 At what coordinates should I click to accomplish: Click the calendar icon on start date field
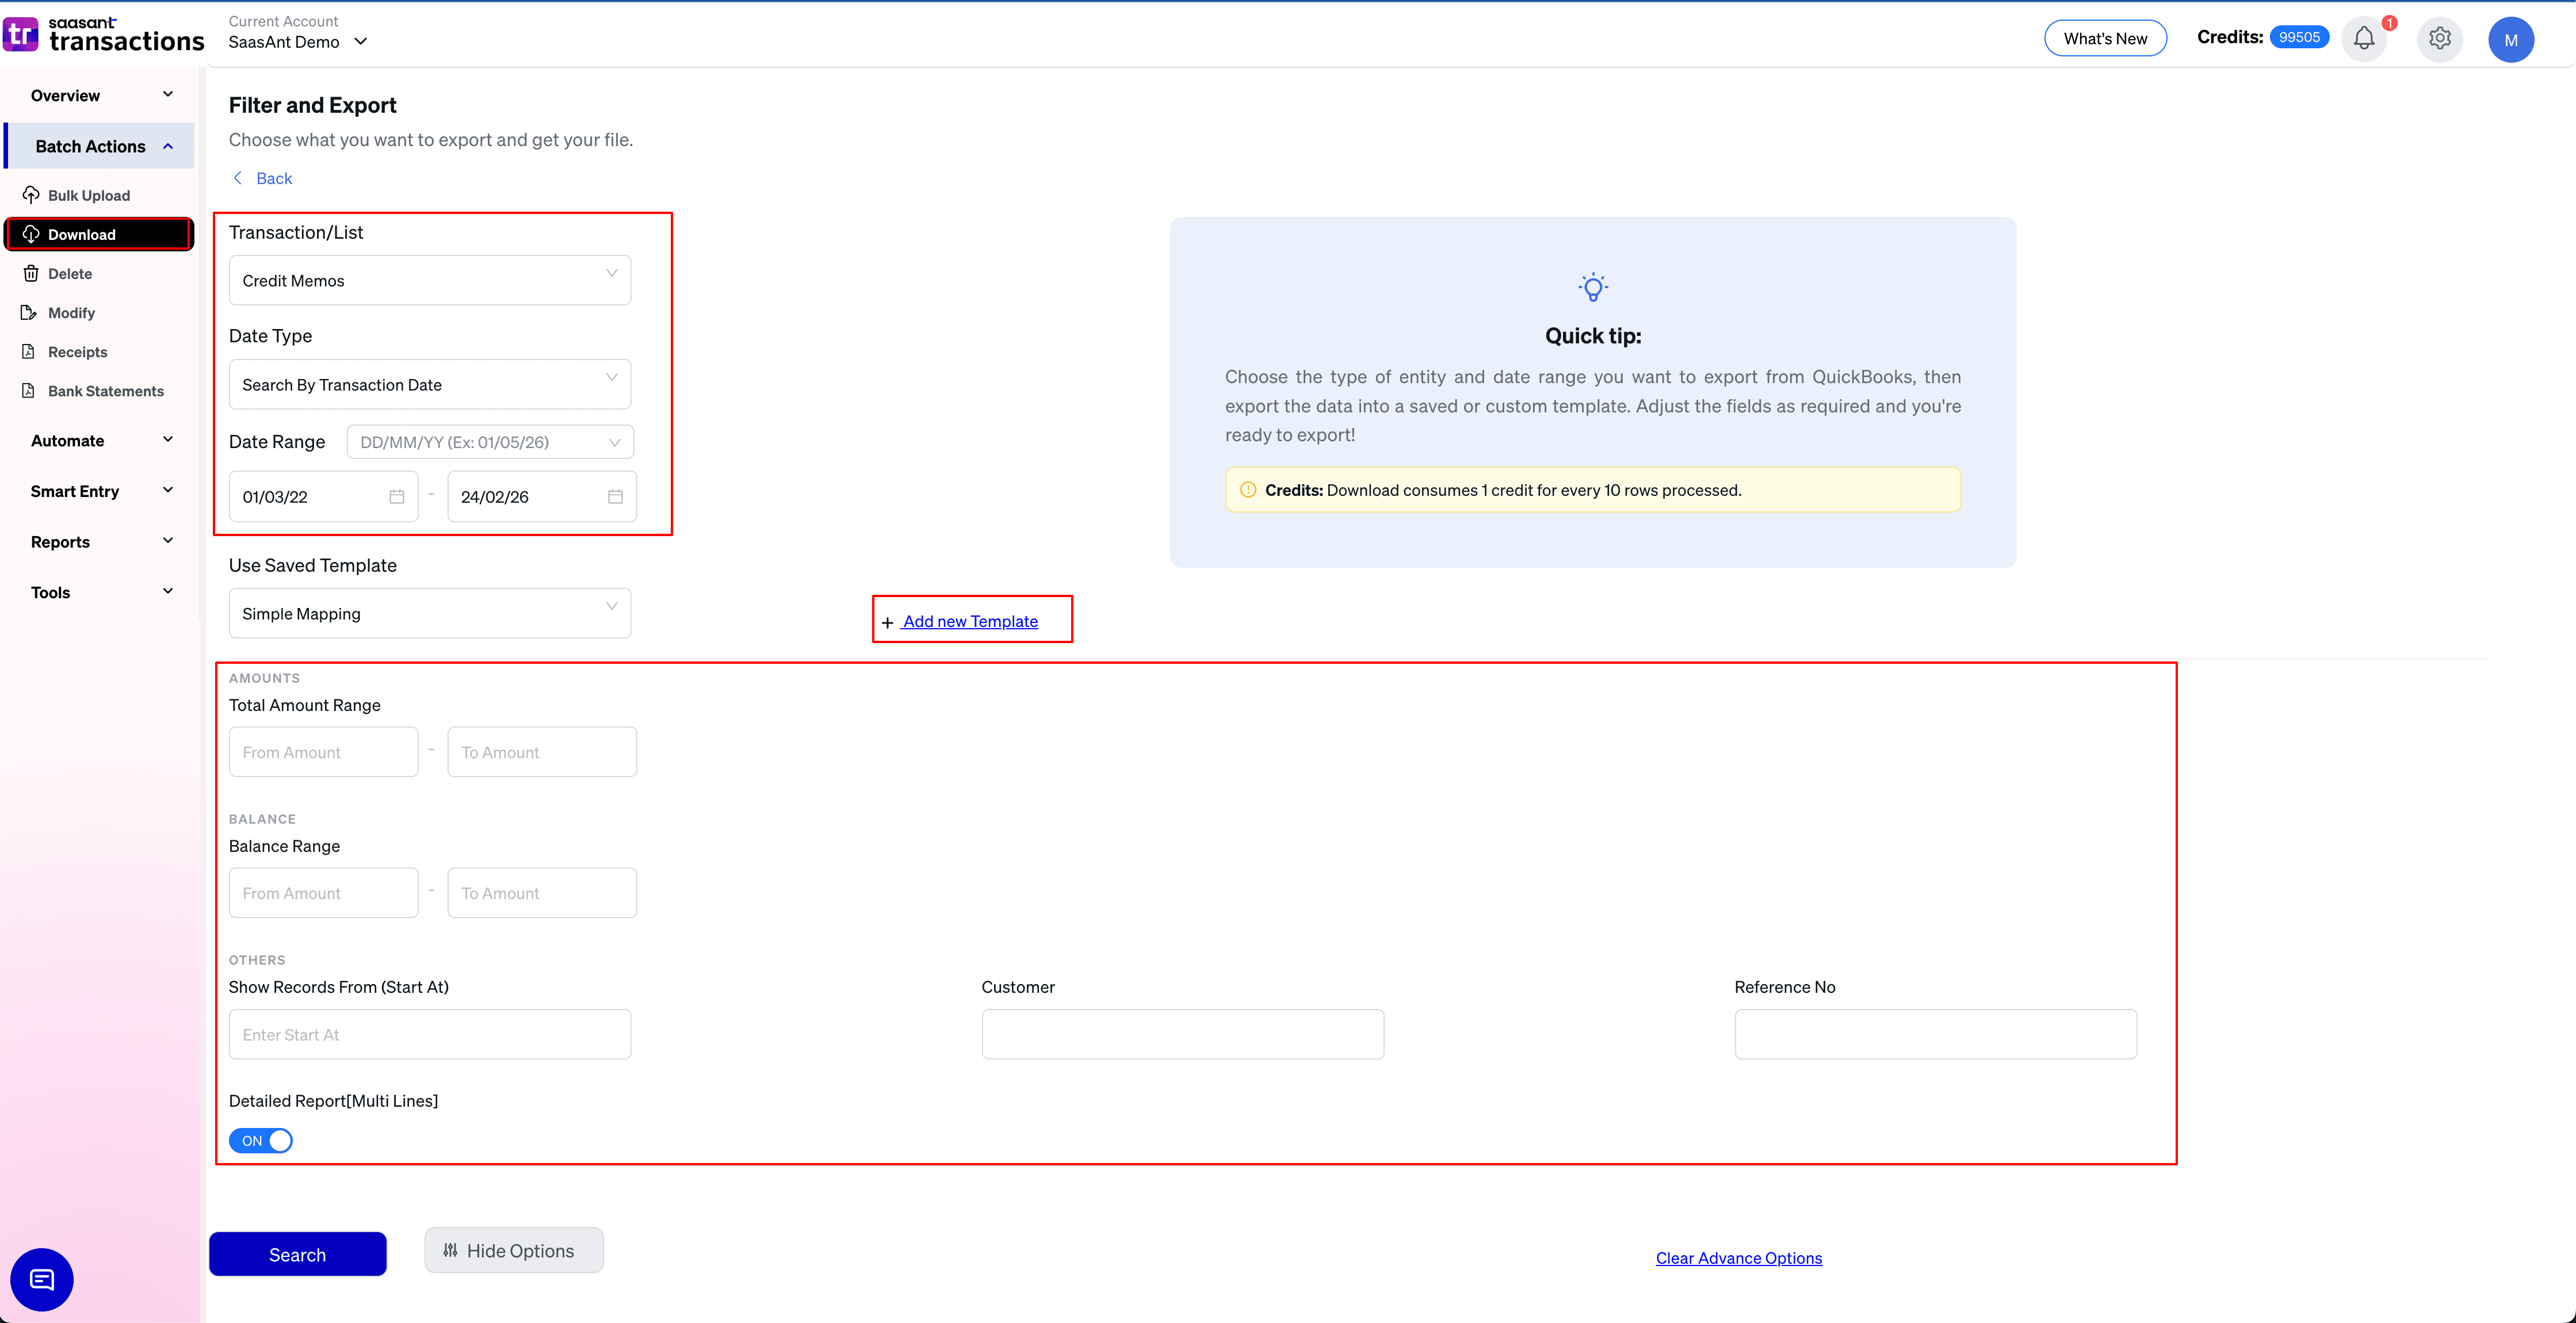click(x=396, y=496)
